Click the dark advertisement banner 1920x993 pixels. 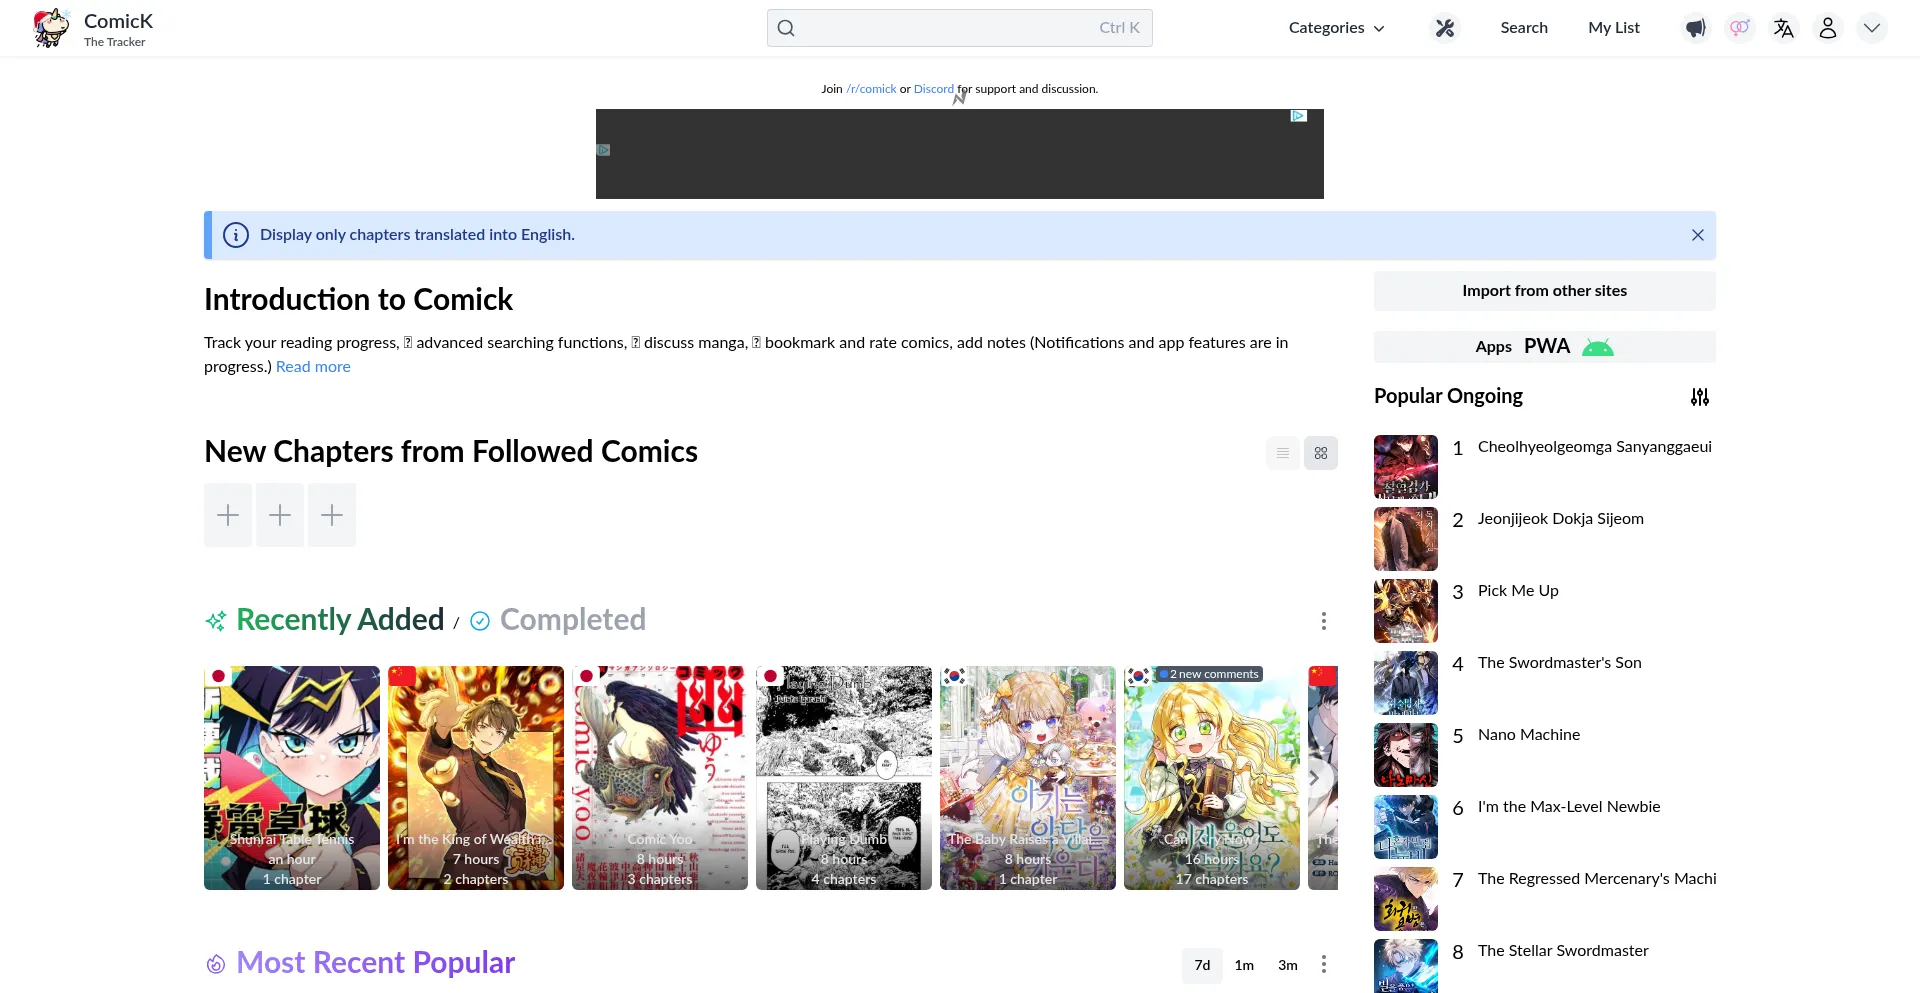[960, 154]
